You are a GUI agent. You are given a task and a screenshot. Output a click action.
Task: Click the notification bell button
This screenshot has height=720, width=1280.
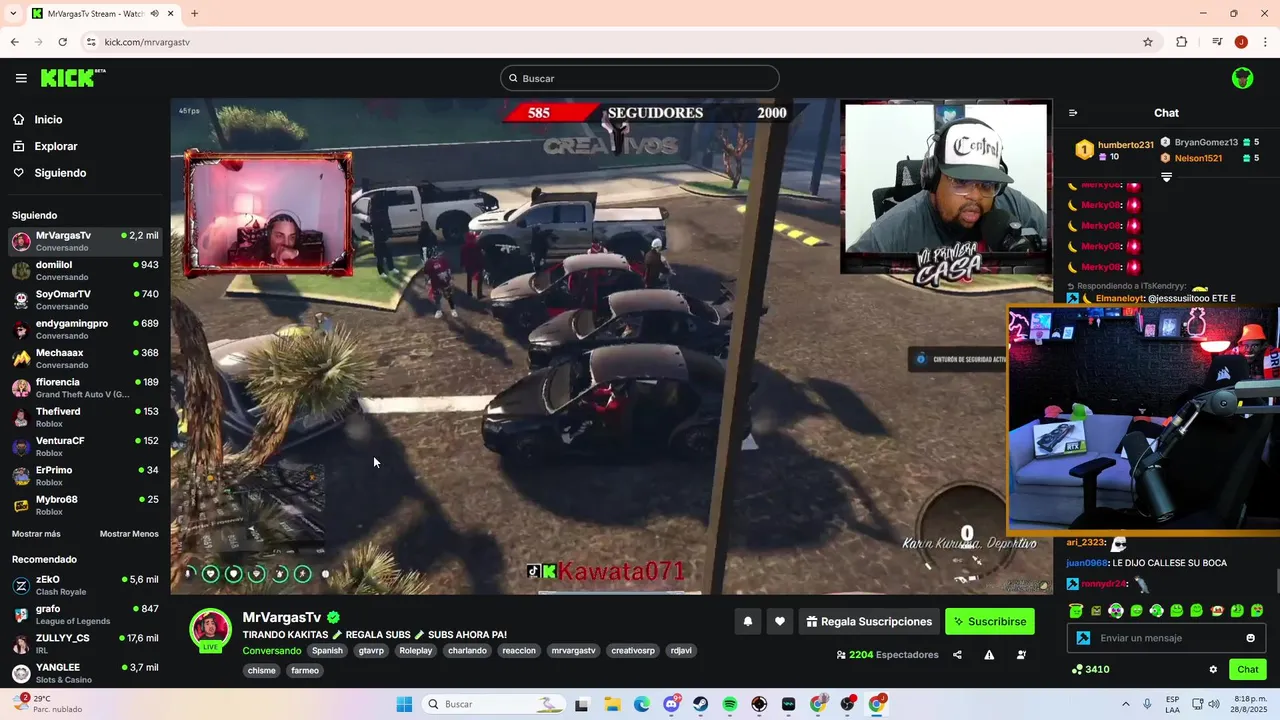(747, 621)
